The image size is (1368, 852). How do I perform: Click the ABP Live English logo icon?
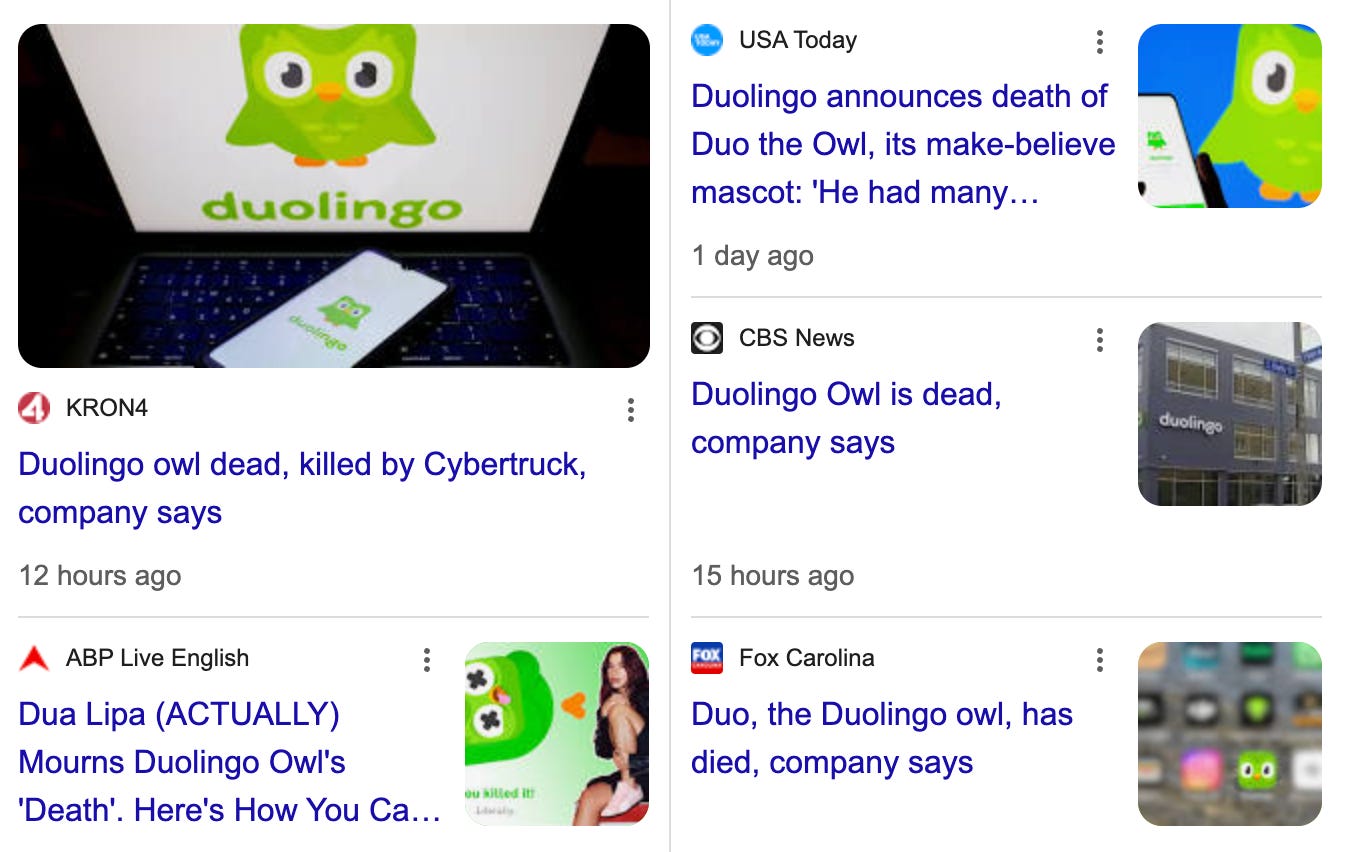(x=34, y=658)
